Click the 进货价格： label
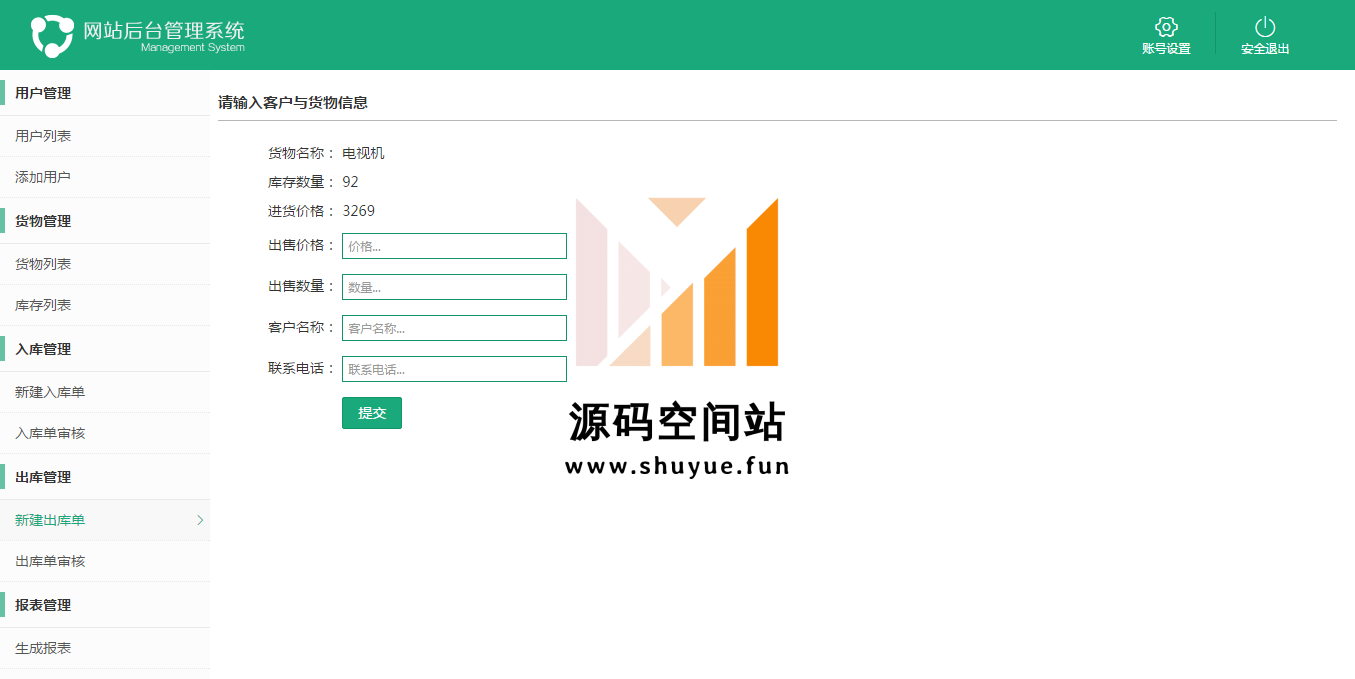 [x=302, y=211]
